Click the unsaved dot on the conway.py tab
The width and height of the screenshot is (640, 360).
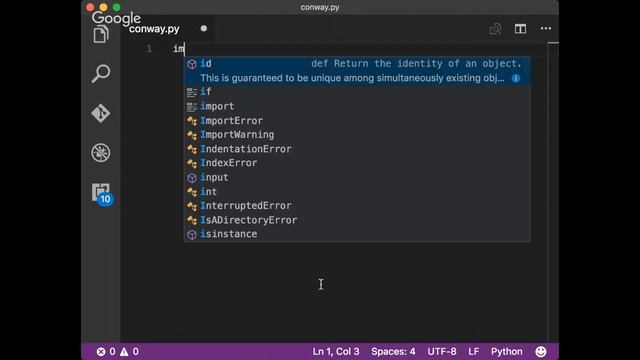click(x=204, y=28)
